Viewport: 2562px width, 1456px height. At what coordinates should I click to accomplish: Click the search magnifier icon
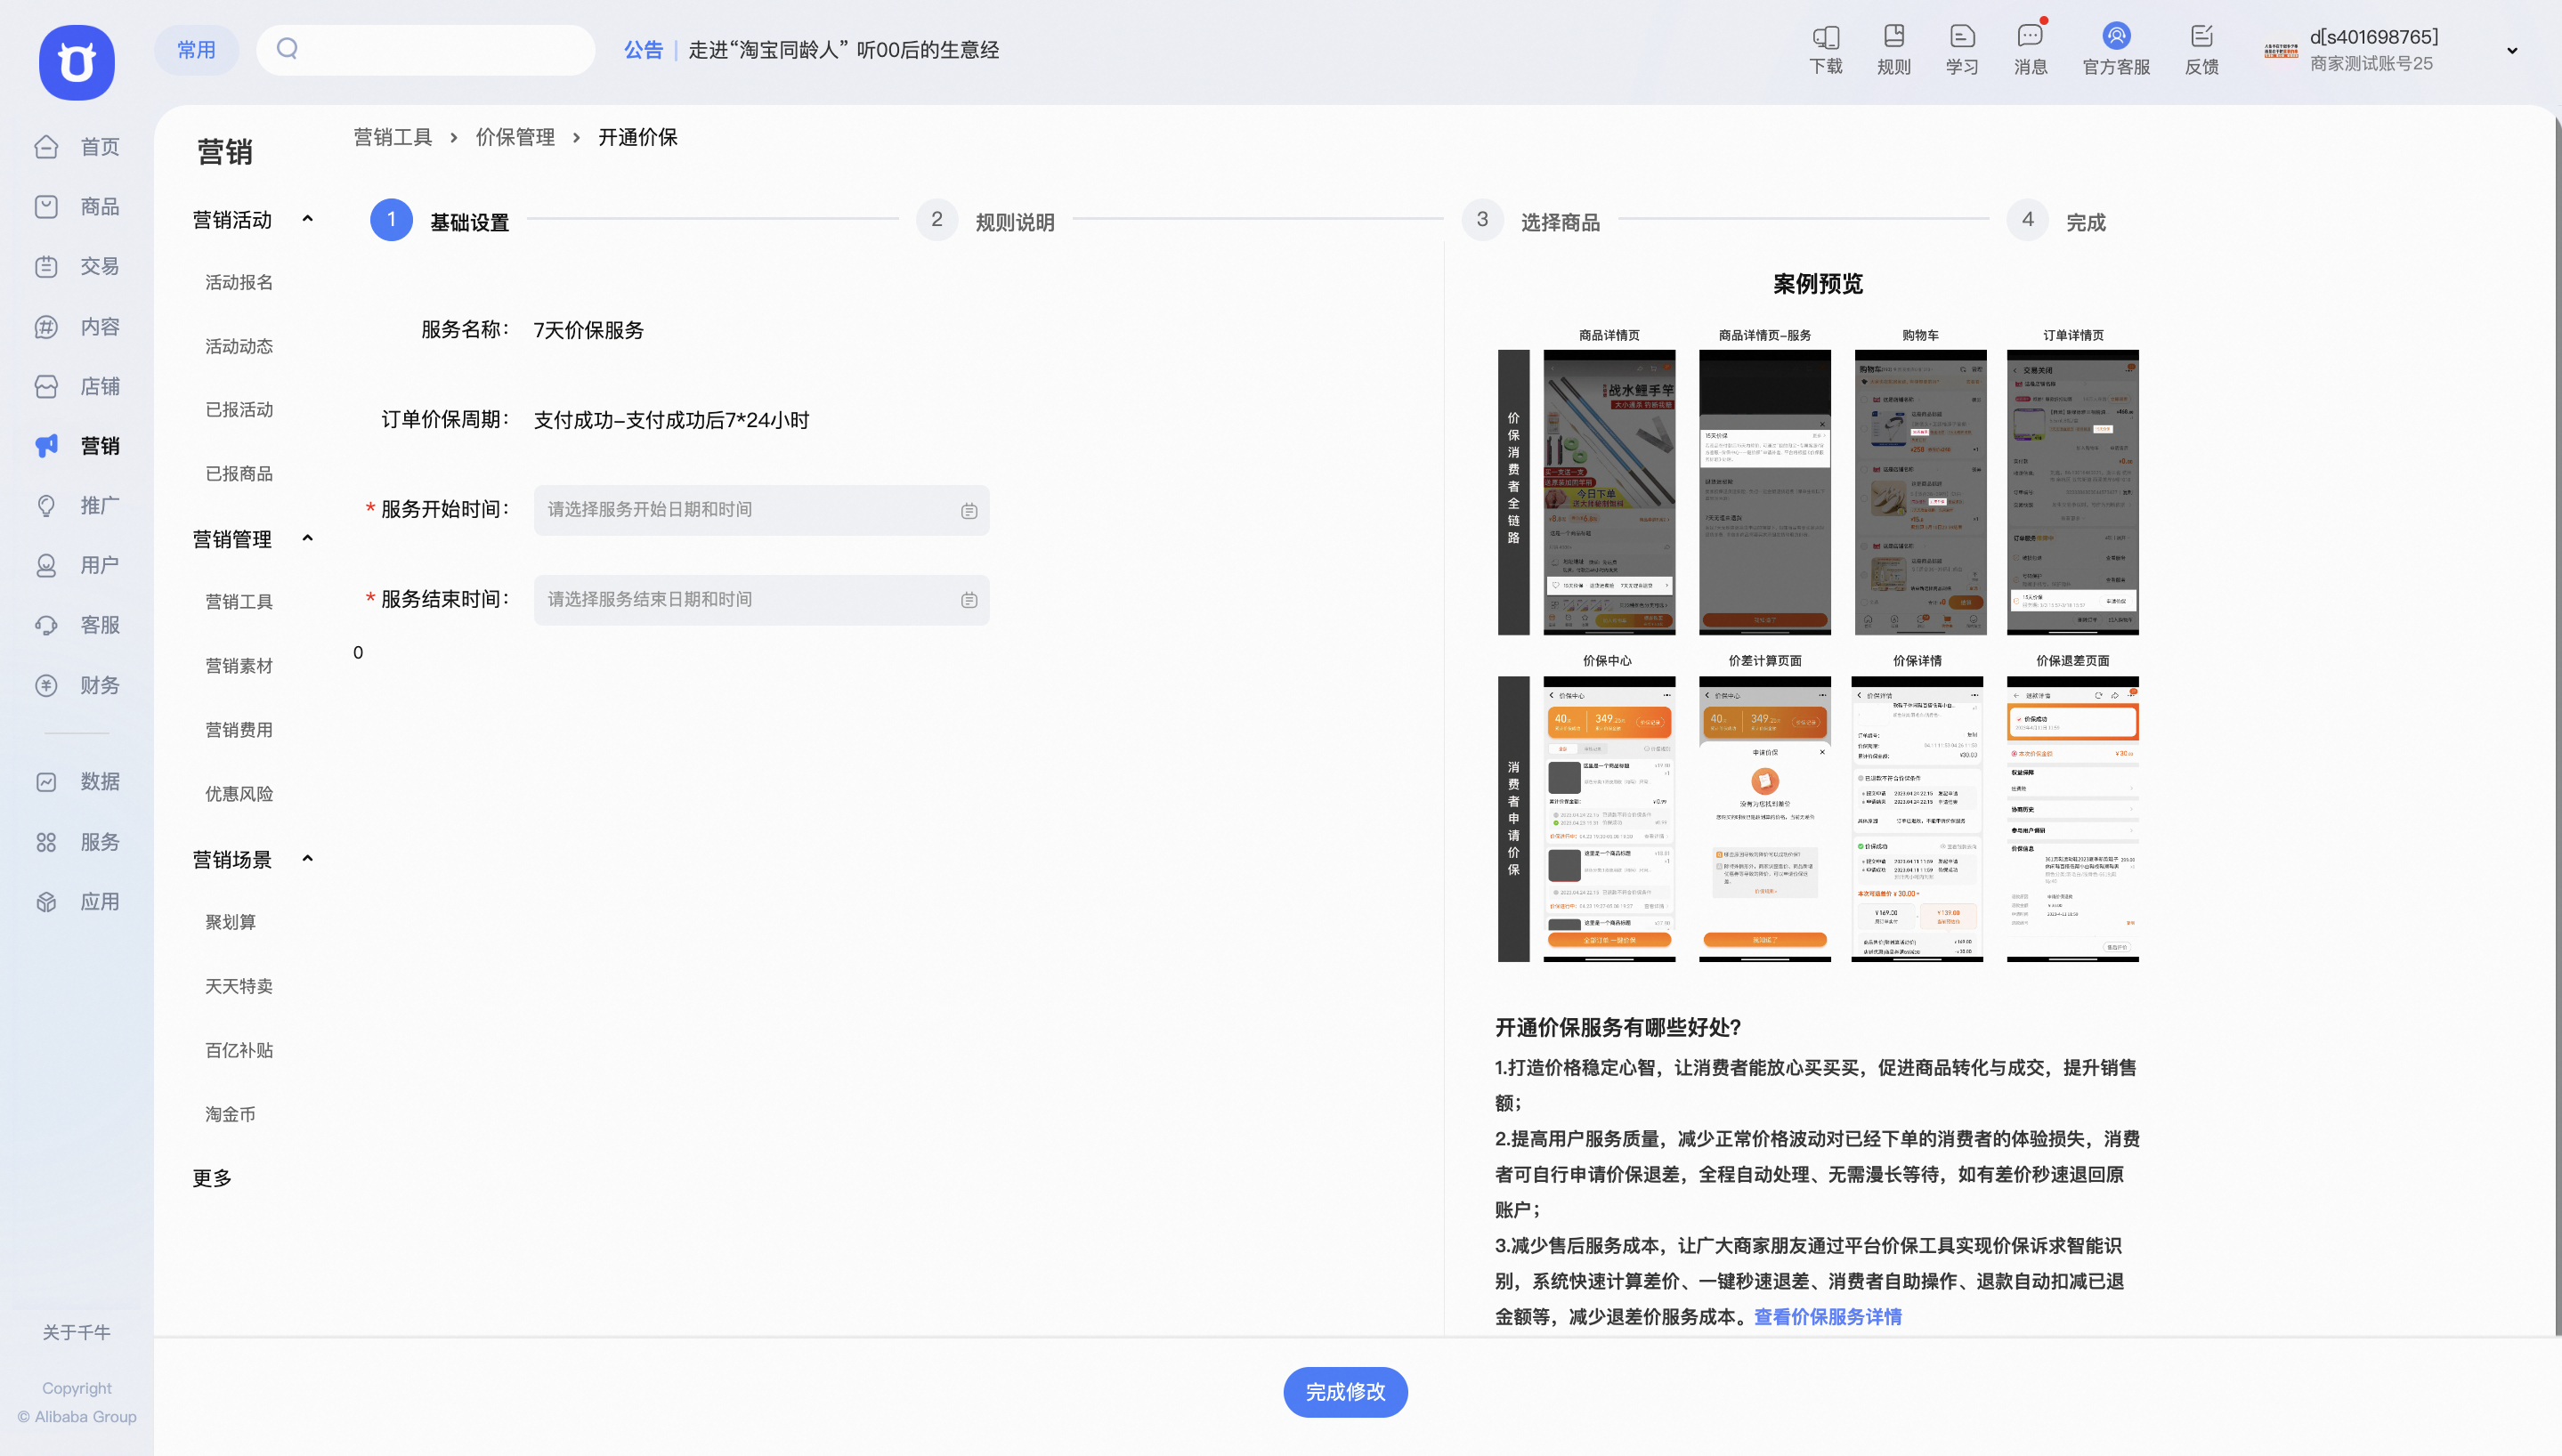287,48
